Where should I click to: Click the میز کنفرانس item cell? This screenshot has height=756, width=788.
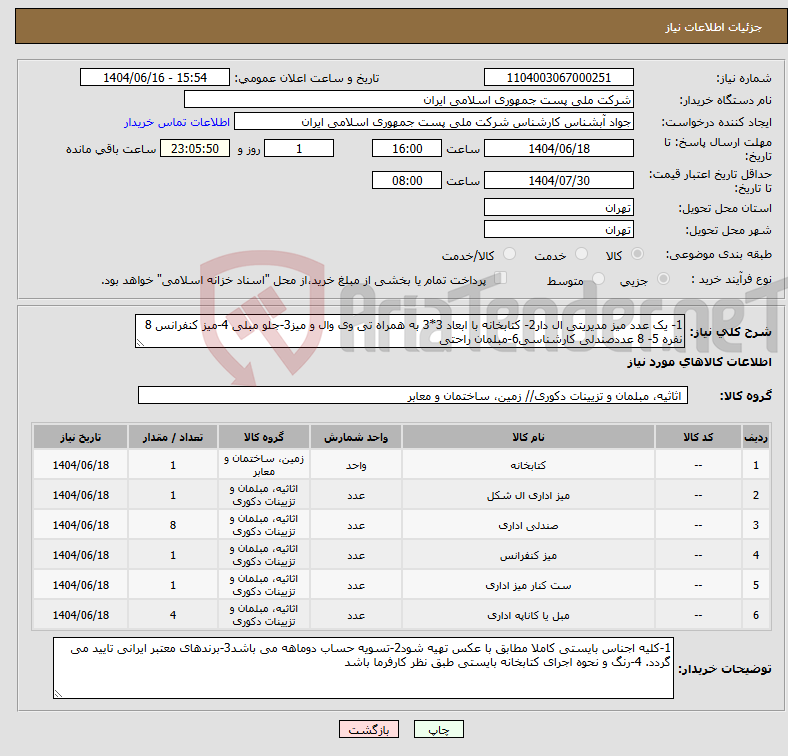528,555
